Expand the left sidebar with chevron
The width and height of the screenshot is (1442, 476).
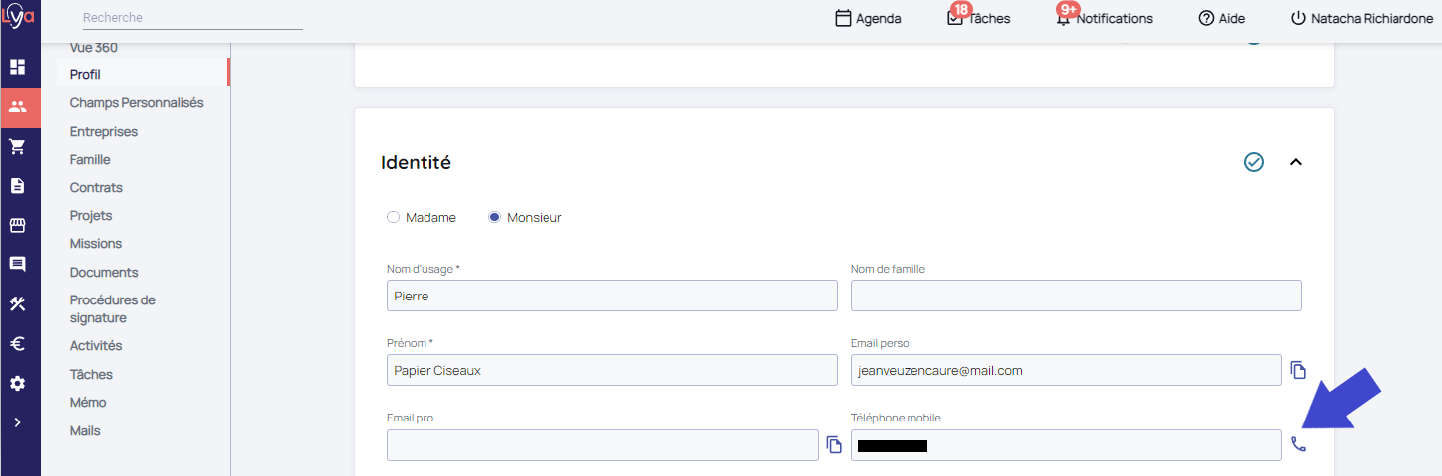click(x=18, y=422)
